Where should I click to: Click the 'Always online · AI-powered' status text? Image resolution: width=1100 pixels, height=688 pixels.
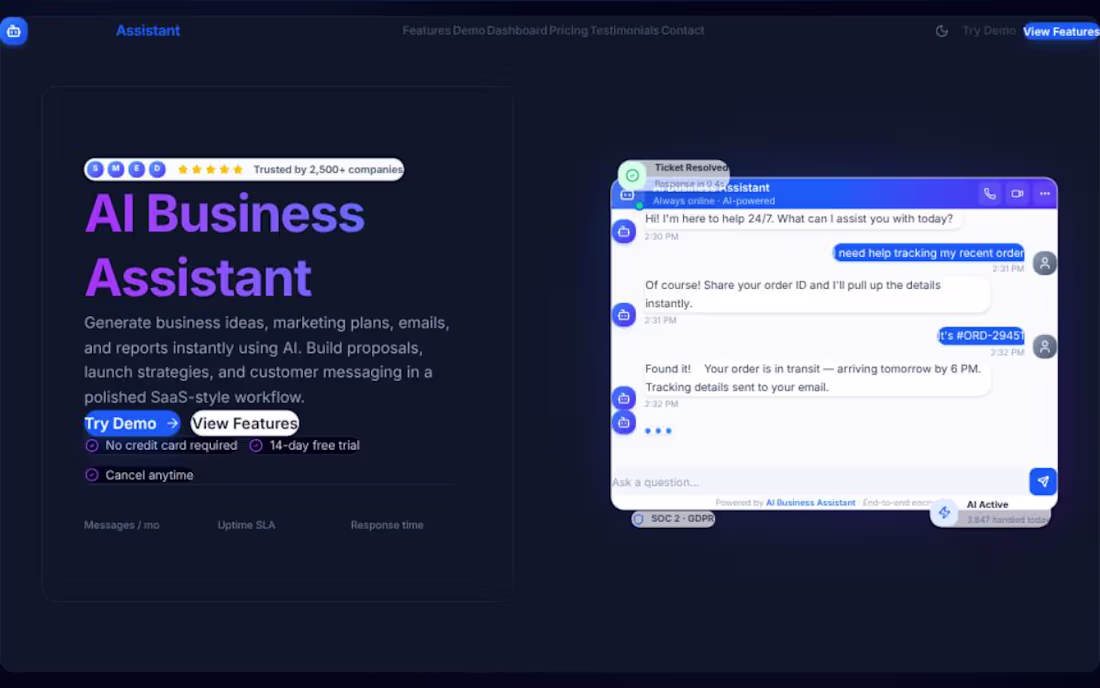point(714,201)
